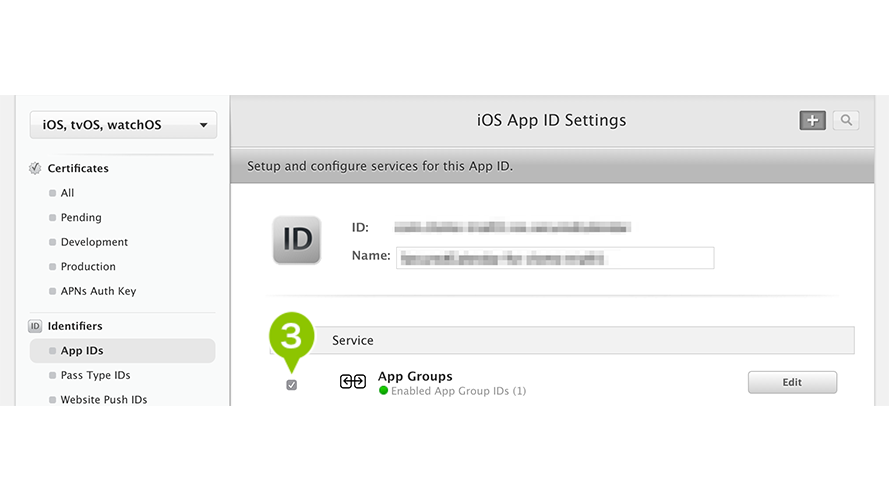Open Development certificates
The width and height of the screenshot is (889, 500).
pos(94,241)
